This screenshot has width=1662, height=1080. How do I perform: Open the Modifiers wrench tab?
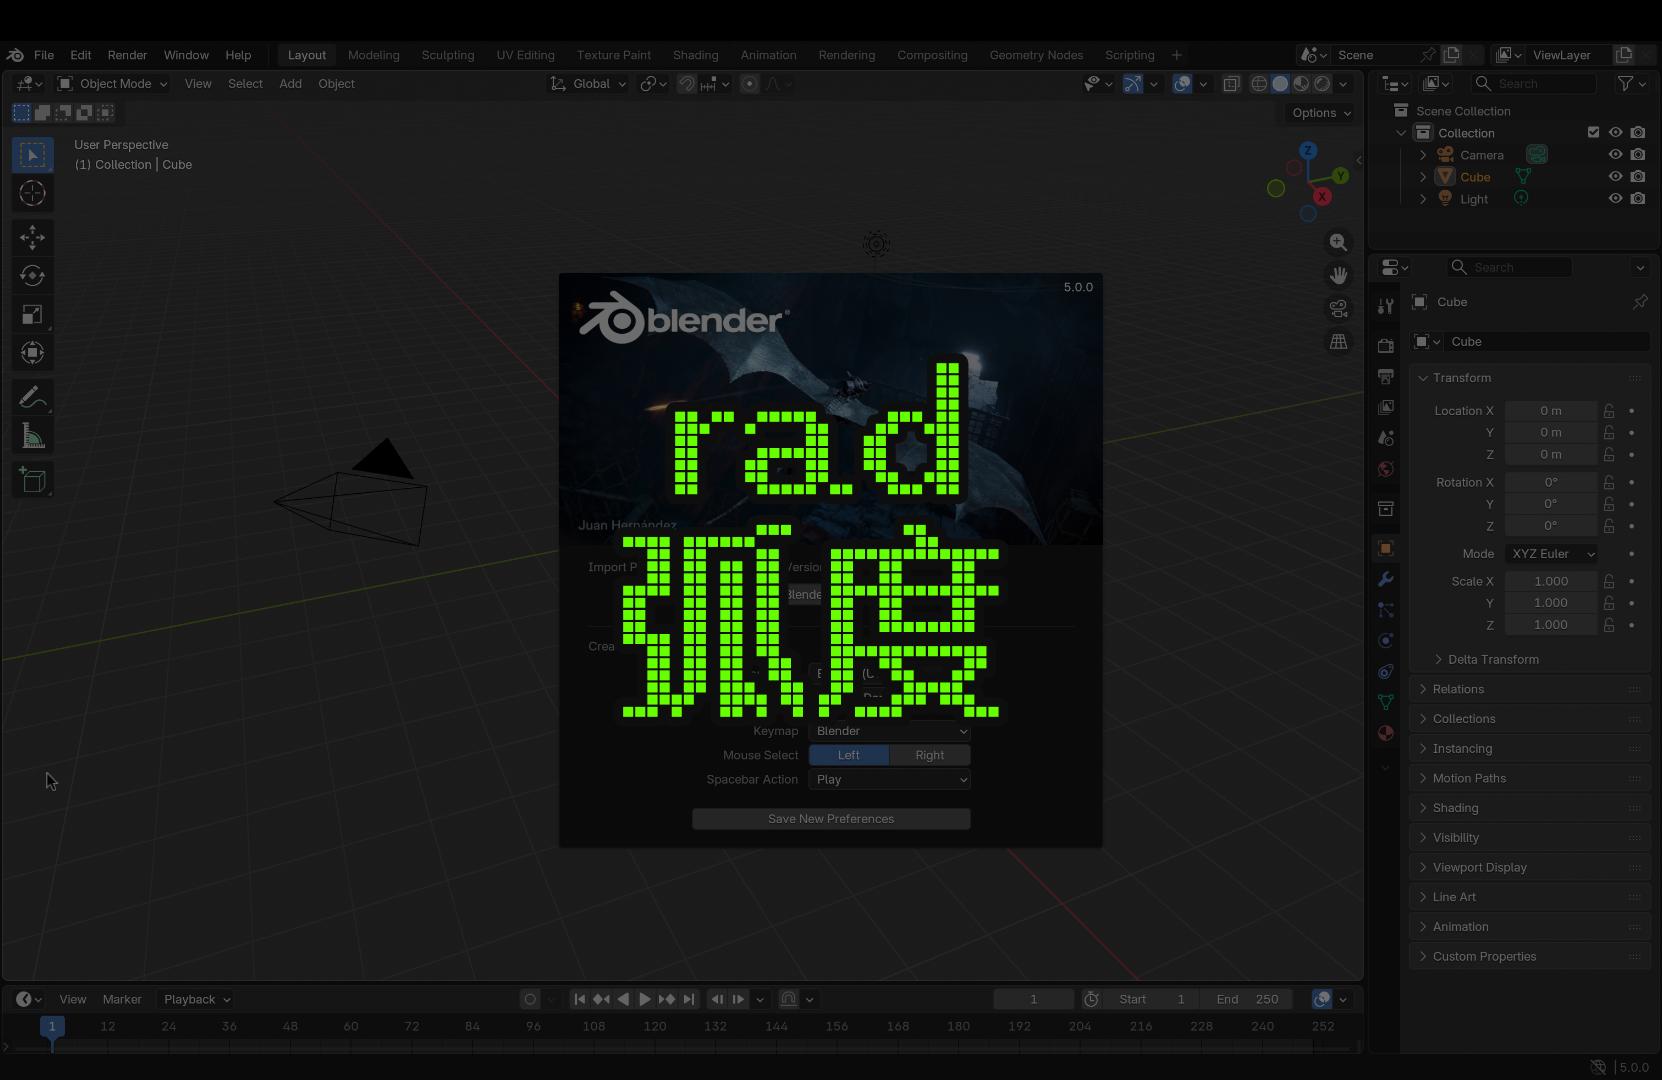click(x=1385, y=579)
